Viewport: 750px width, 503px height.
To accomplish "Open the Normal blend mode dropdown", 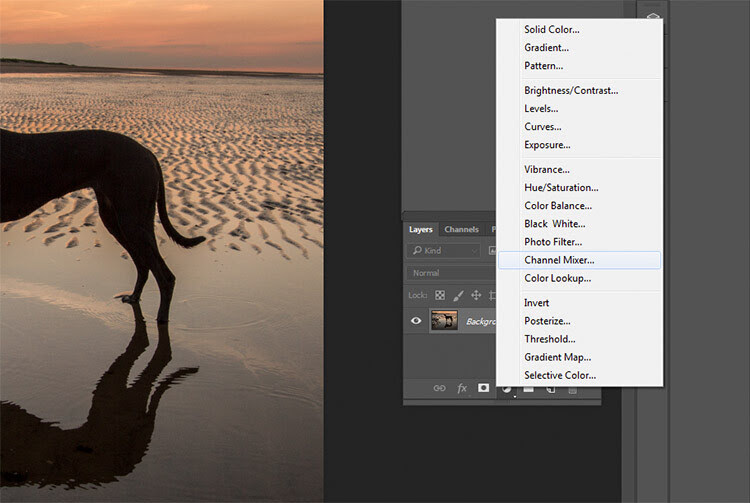I will pyautogui.click(x=451, y=273).
